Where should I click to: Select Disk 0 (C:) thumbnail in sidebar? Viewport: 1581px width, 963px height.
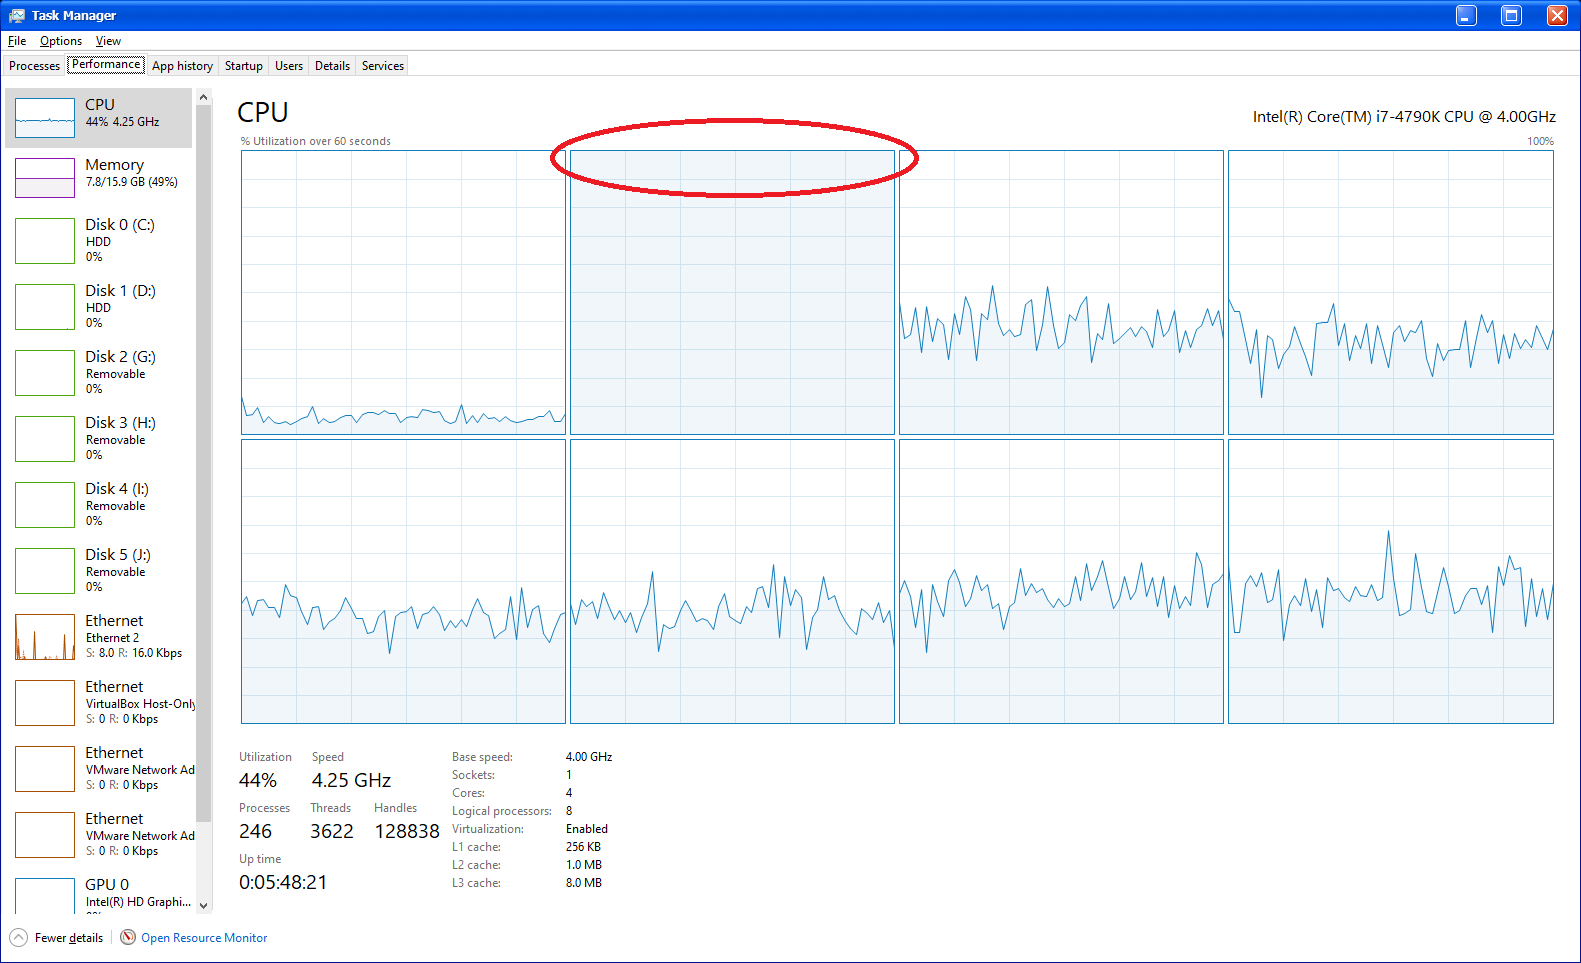tap(45, 241)
